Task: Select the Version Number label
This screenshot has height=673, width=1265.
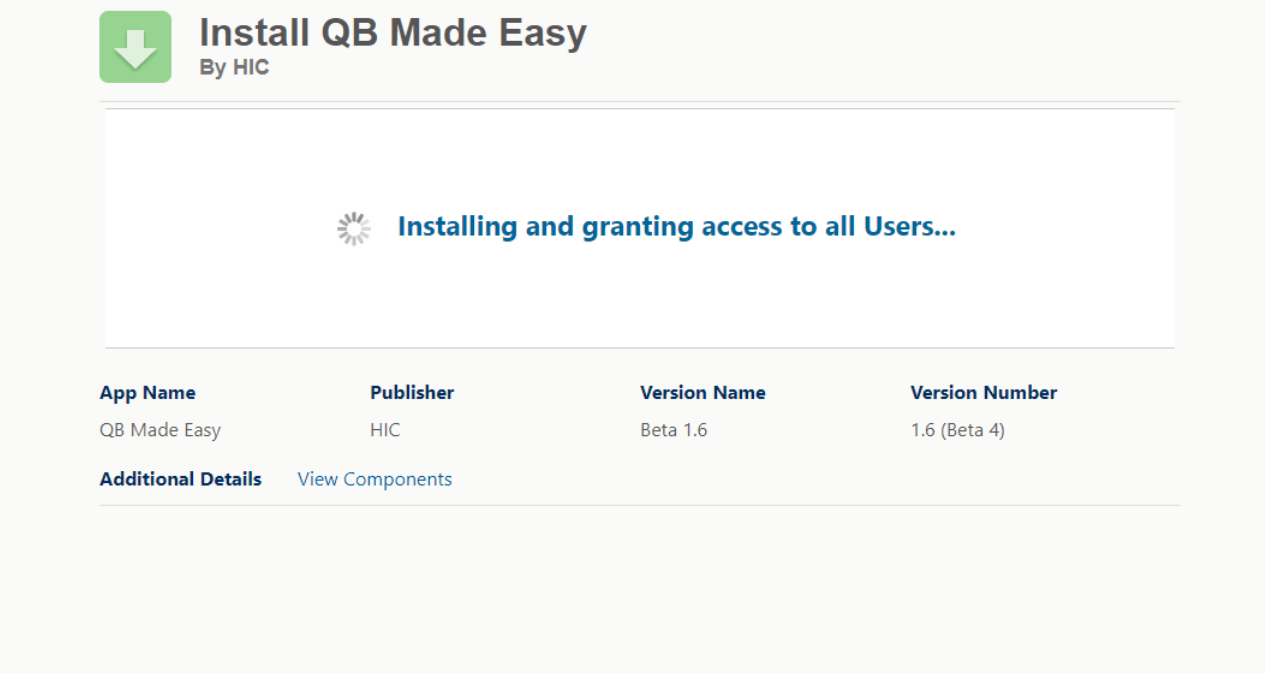Action: coord(983,393)
